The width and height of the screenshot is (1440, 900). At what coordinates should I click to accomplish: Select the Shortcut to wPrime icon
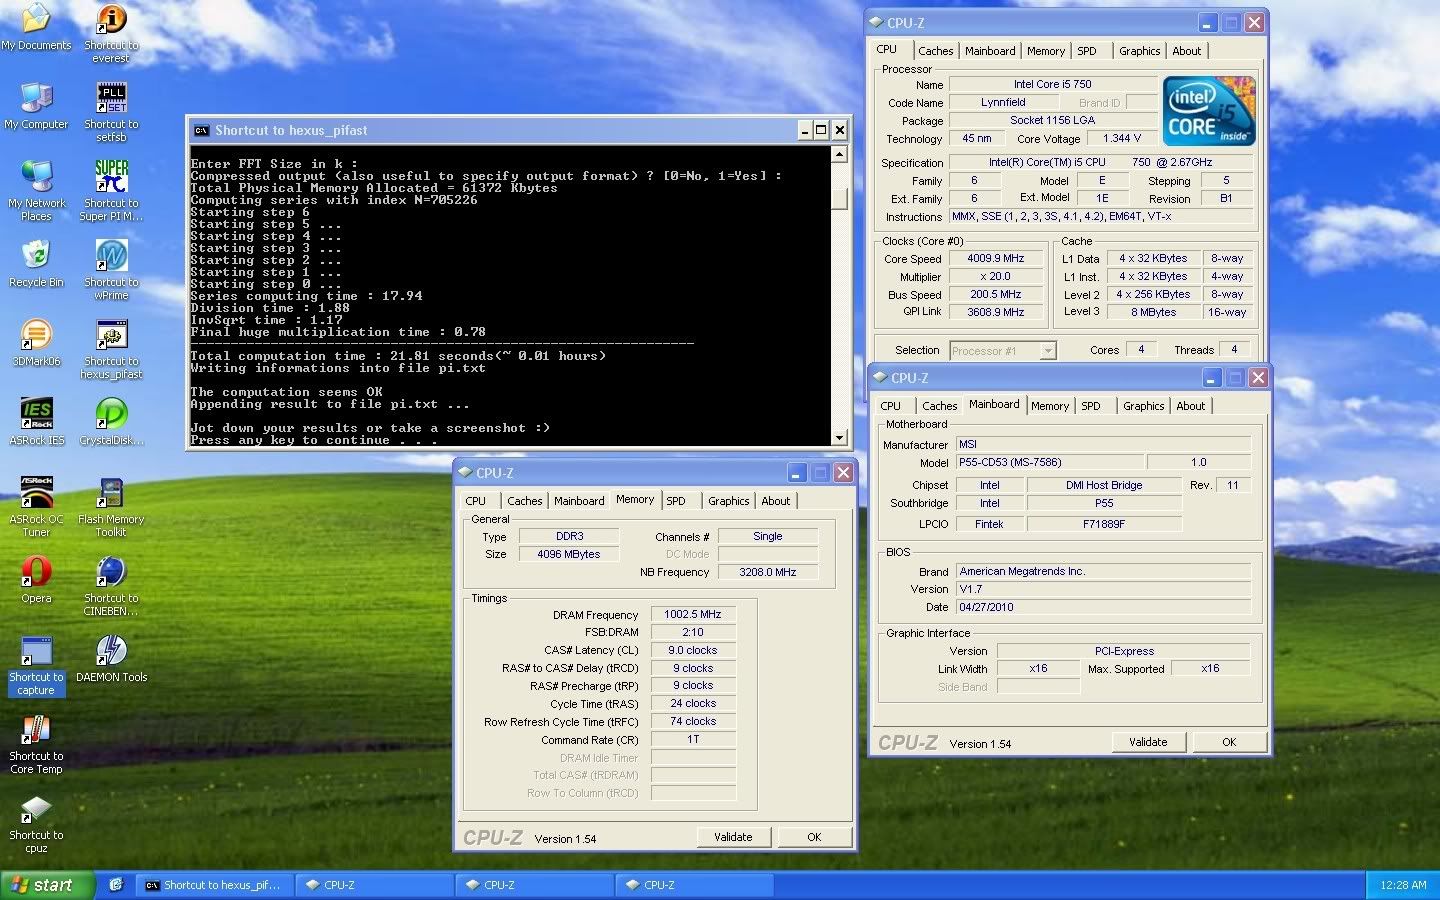(x=111, y=255)
